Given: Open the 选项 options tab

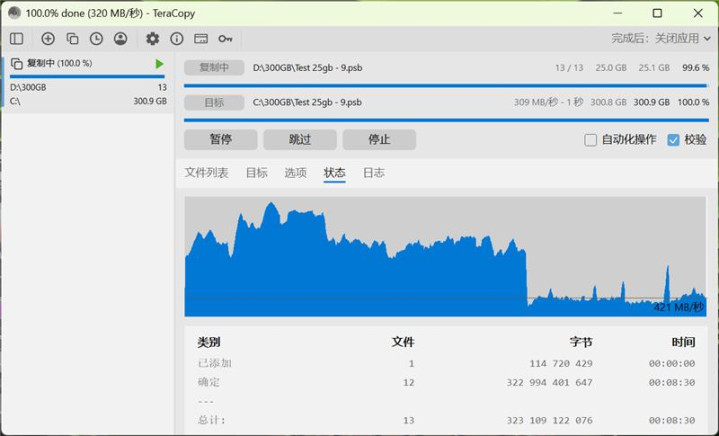Looking at the screenshot, I should point(295,173).
